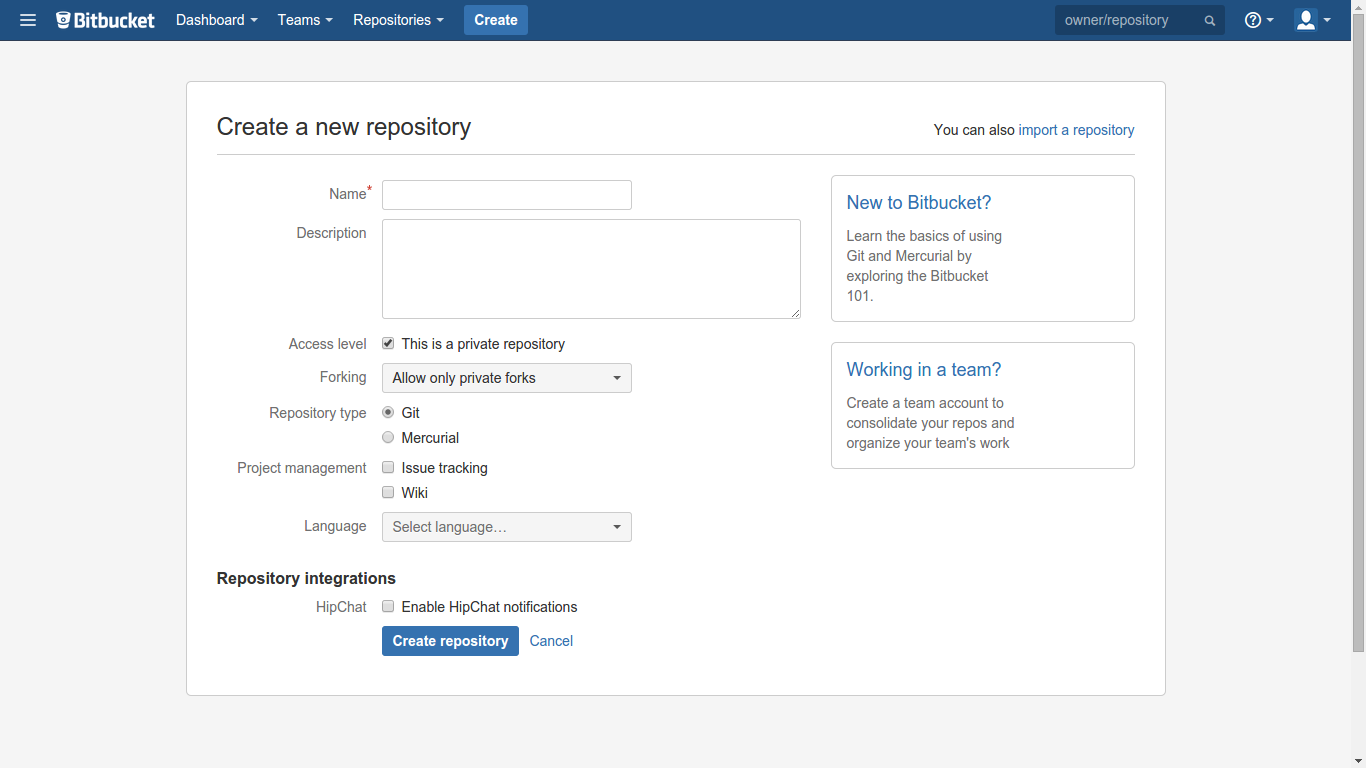Click the Create button in header

tap(496, 20)
